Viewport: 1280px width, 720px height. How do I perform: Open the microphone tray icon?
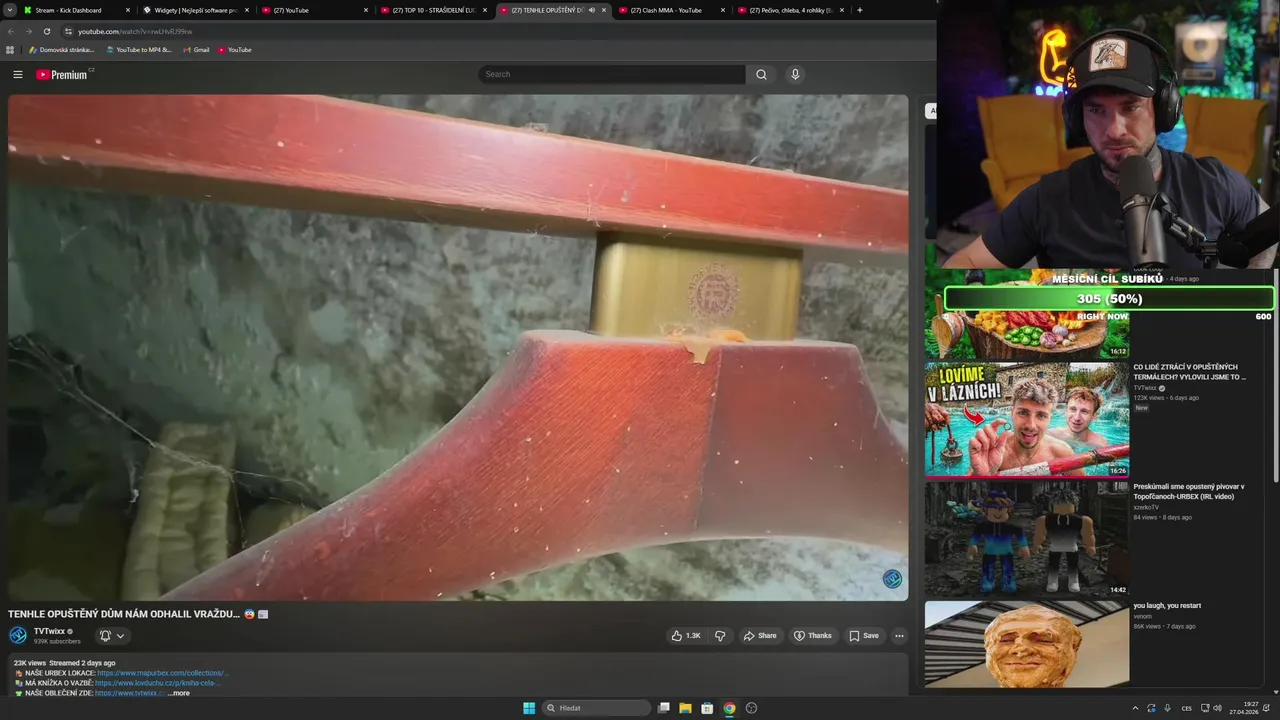(1167, 708)
